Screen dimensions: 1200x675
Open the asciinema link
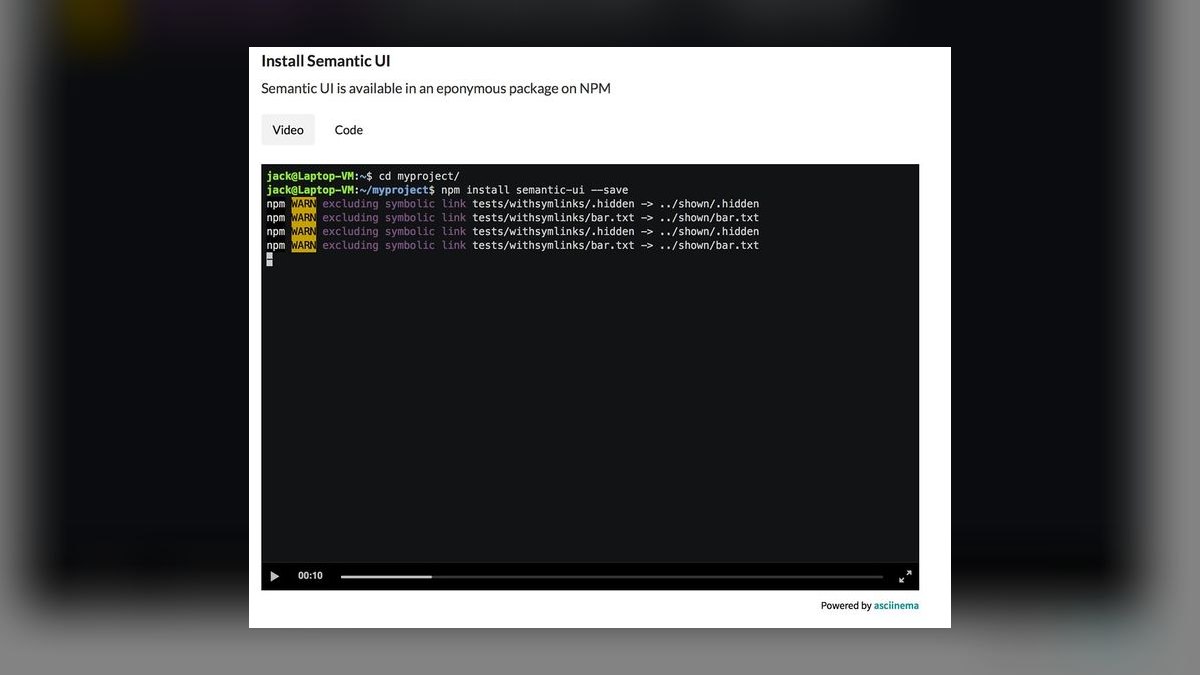click(896, 605)
